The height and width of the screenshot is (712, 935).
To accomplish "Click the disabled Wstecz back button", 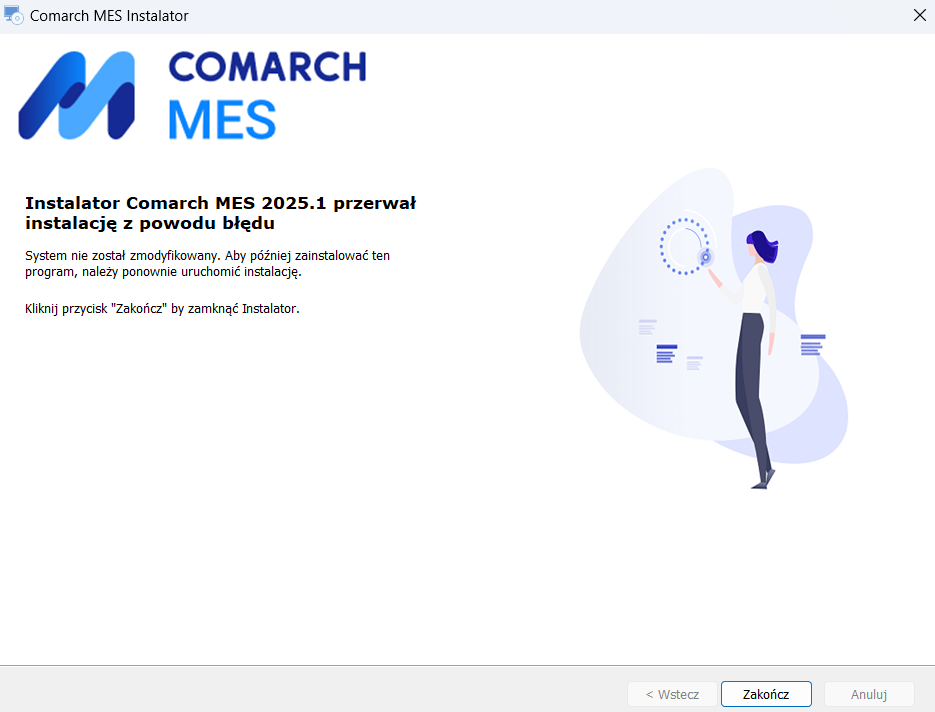I will pyautogui.click(x=672, y=694).
